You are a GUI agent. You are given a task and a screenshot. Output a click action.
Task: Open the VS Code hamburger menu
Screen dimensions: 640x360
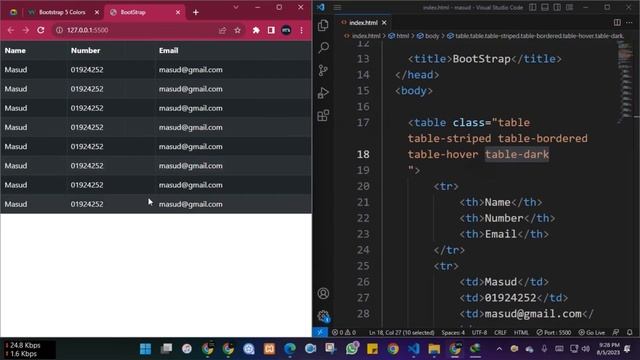(337, 7)
